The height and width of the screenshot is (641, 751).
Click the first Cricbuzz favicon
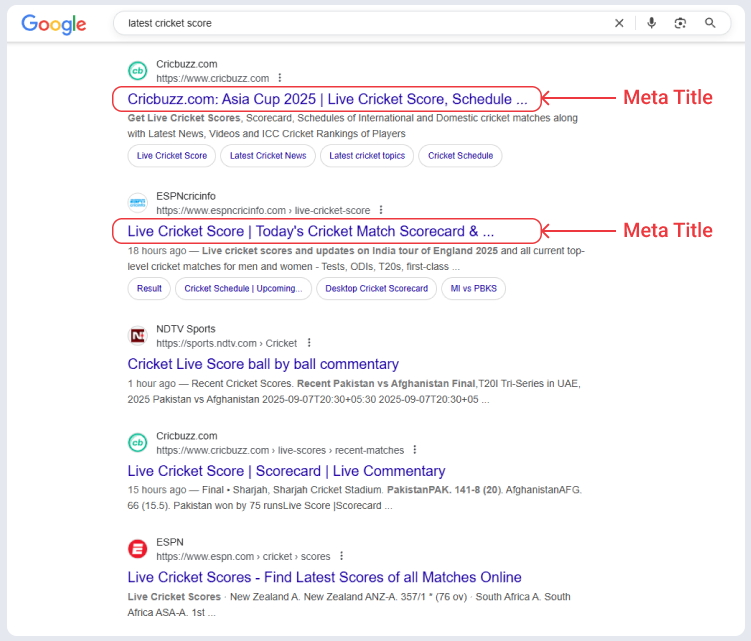click(x=137, y=71)
